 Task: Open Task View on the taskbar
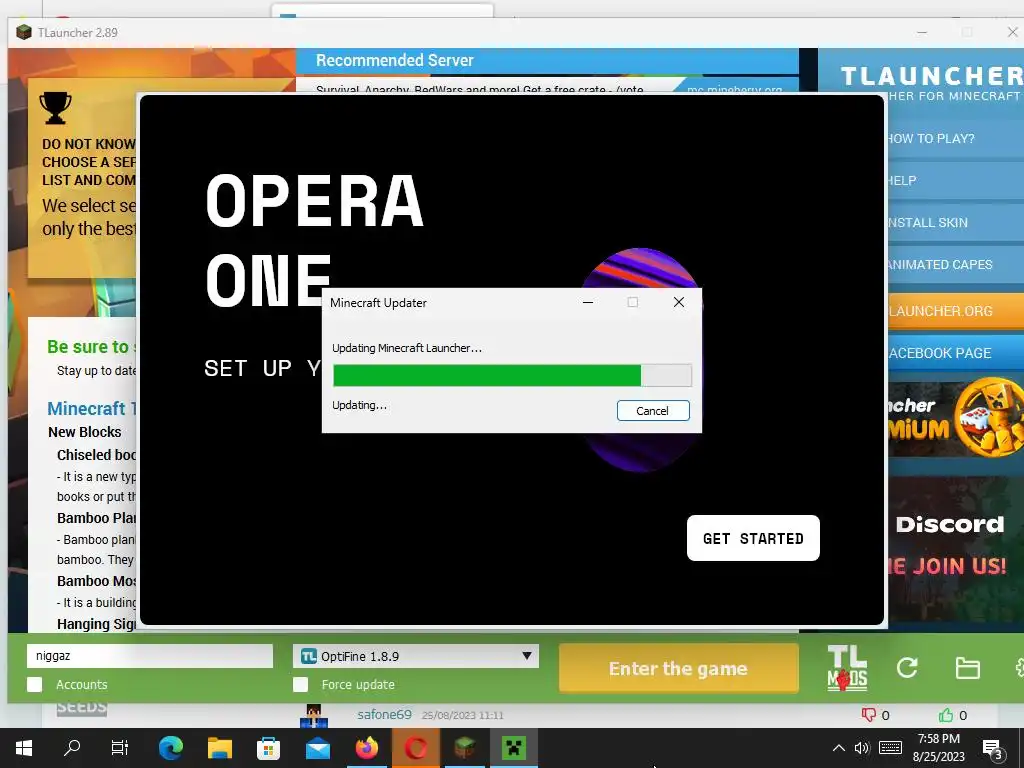click(120, 748)
